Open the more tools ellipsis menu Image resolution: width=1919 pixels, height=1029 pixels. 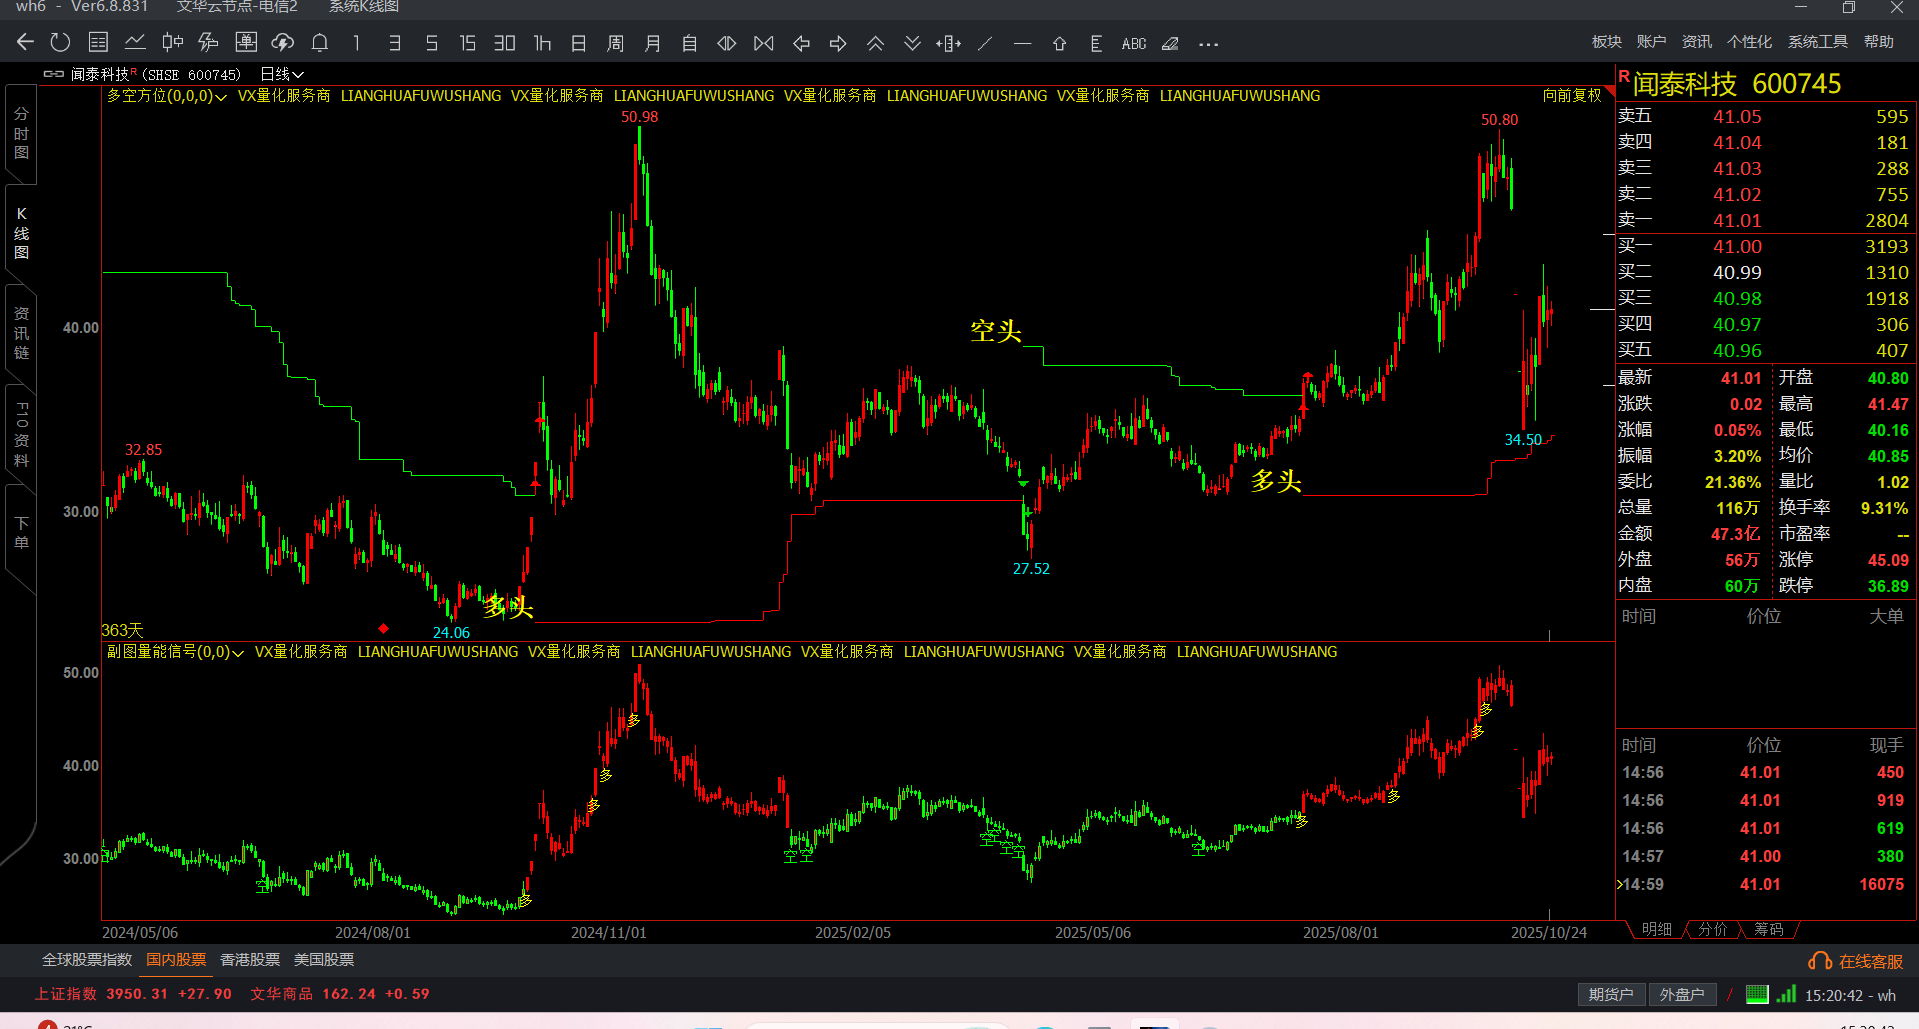pos(1208,44)
